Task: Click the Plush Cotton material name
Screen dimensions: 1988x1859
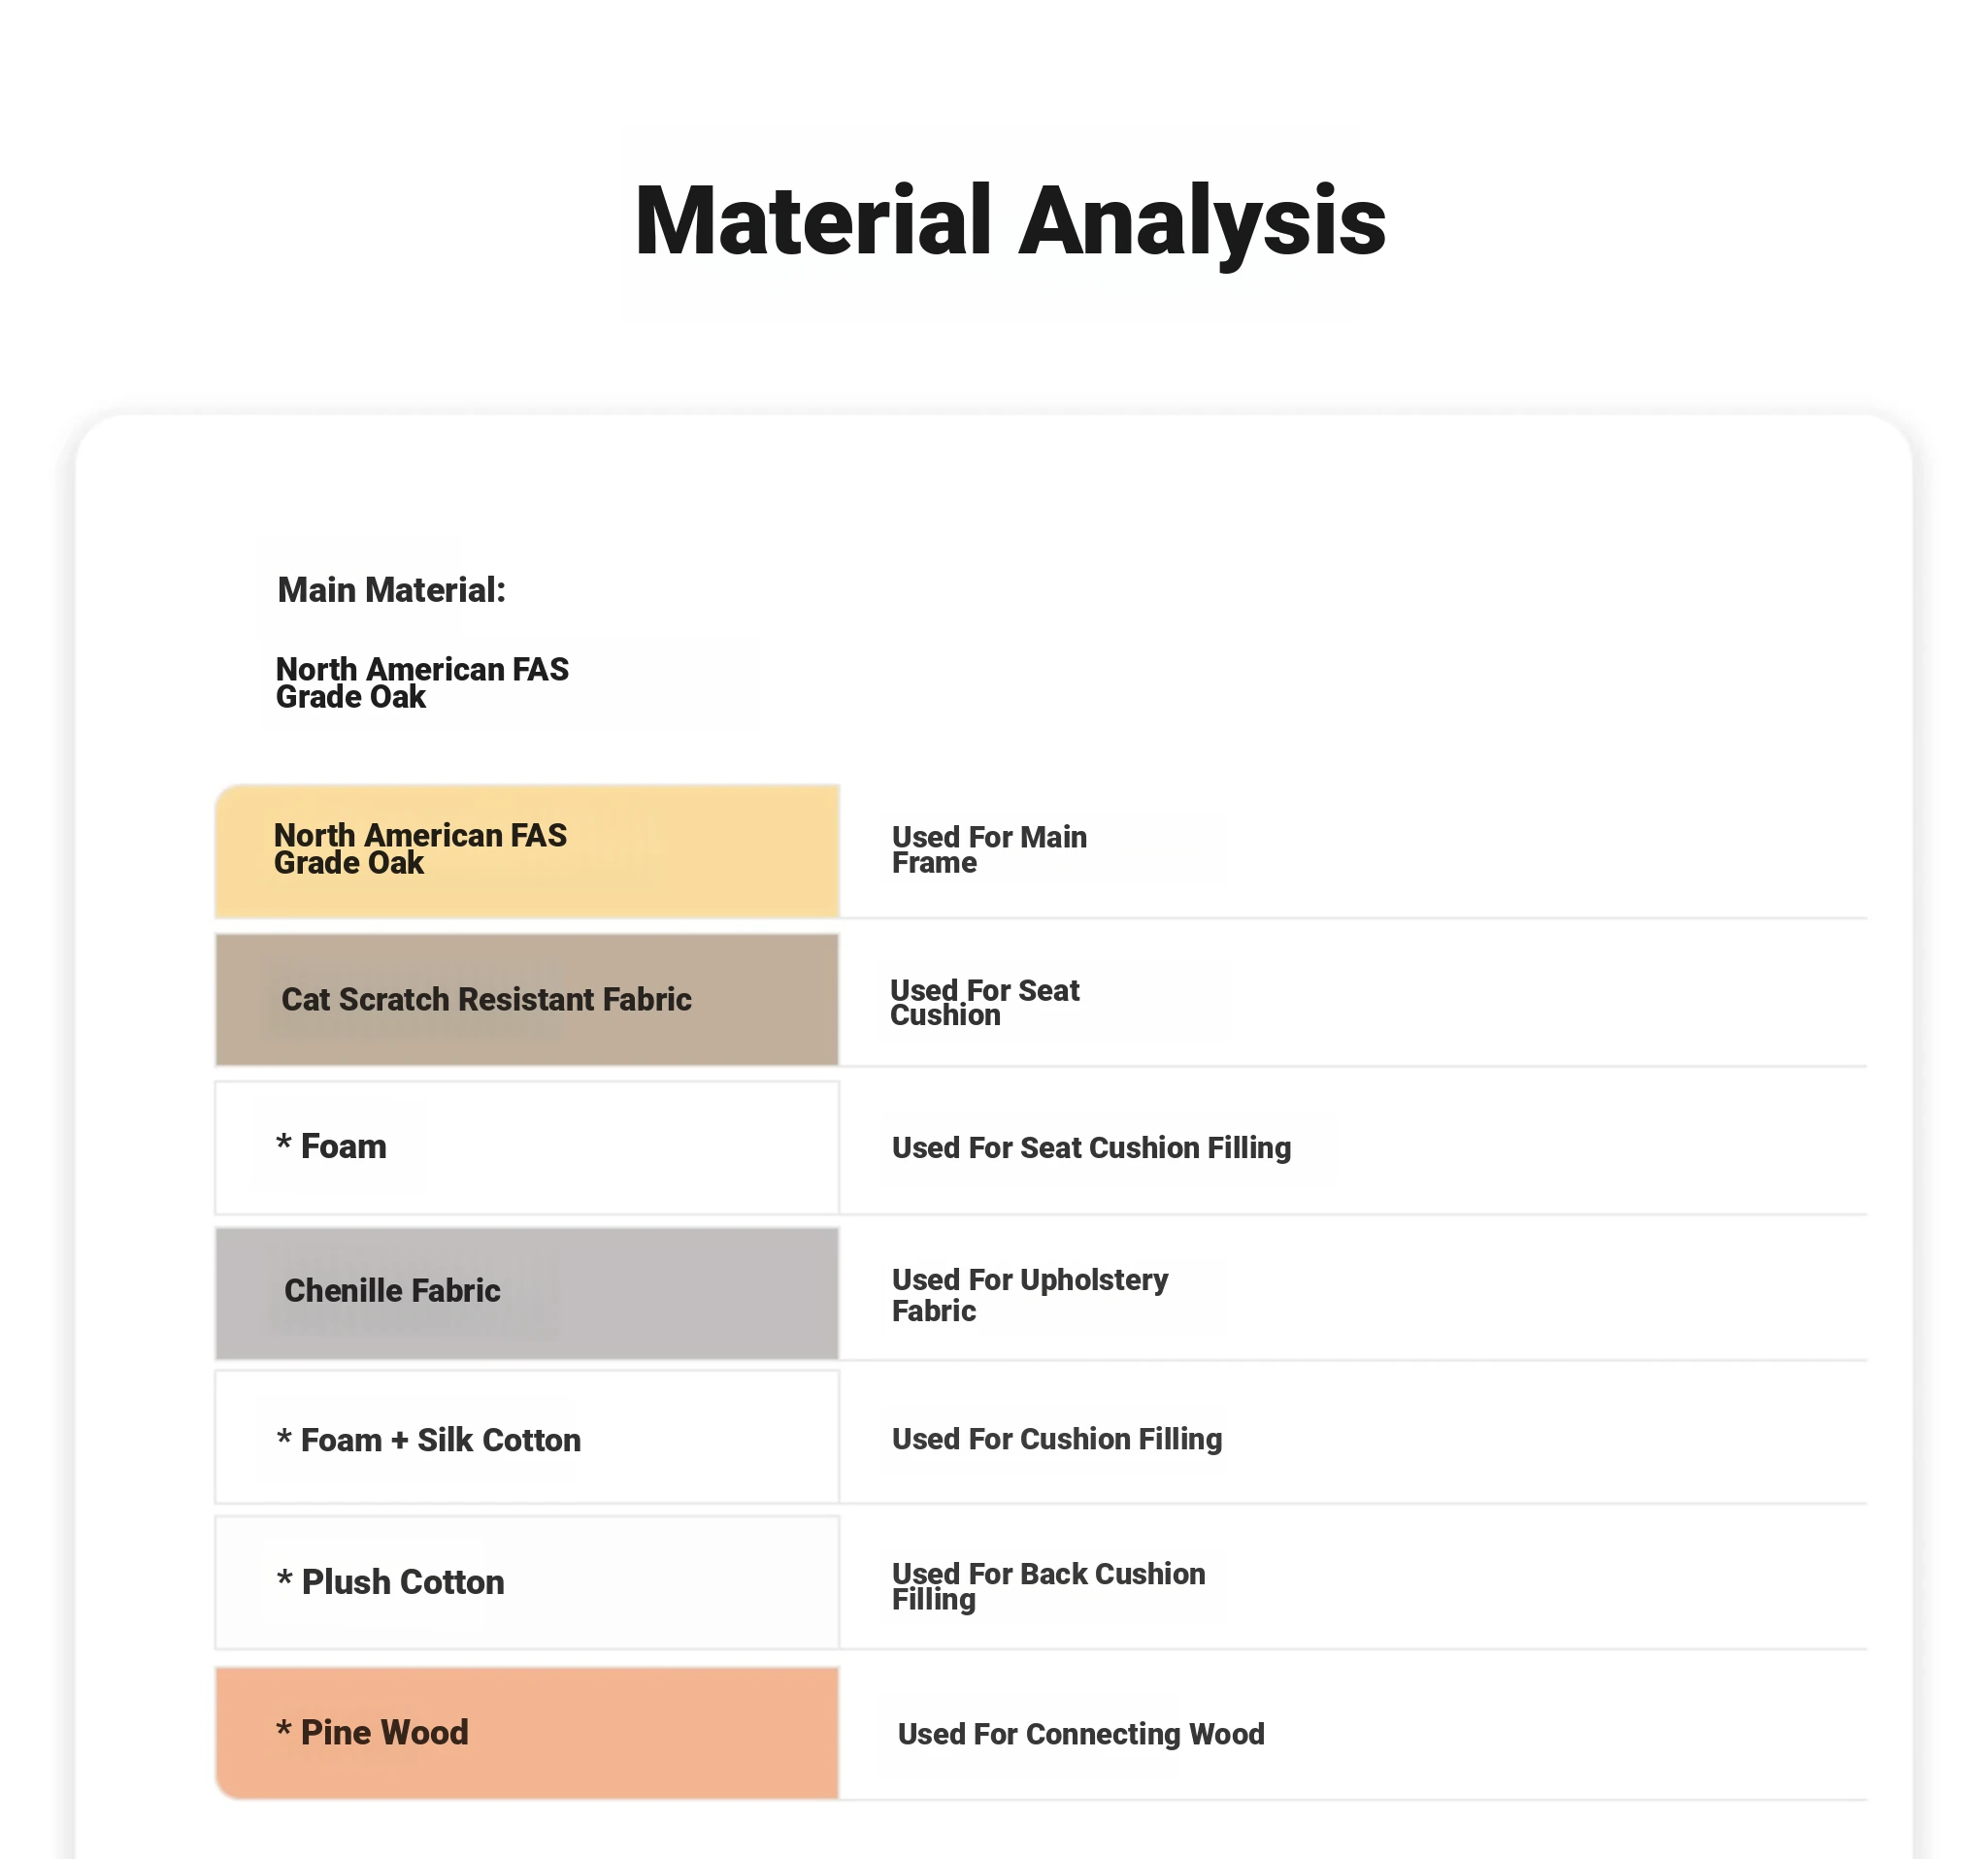Action: click(x=403, y=1582)
